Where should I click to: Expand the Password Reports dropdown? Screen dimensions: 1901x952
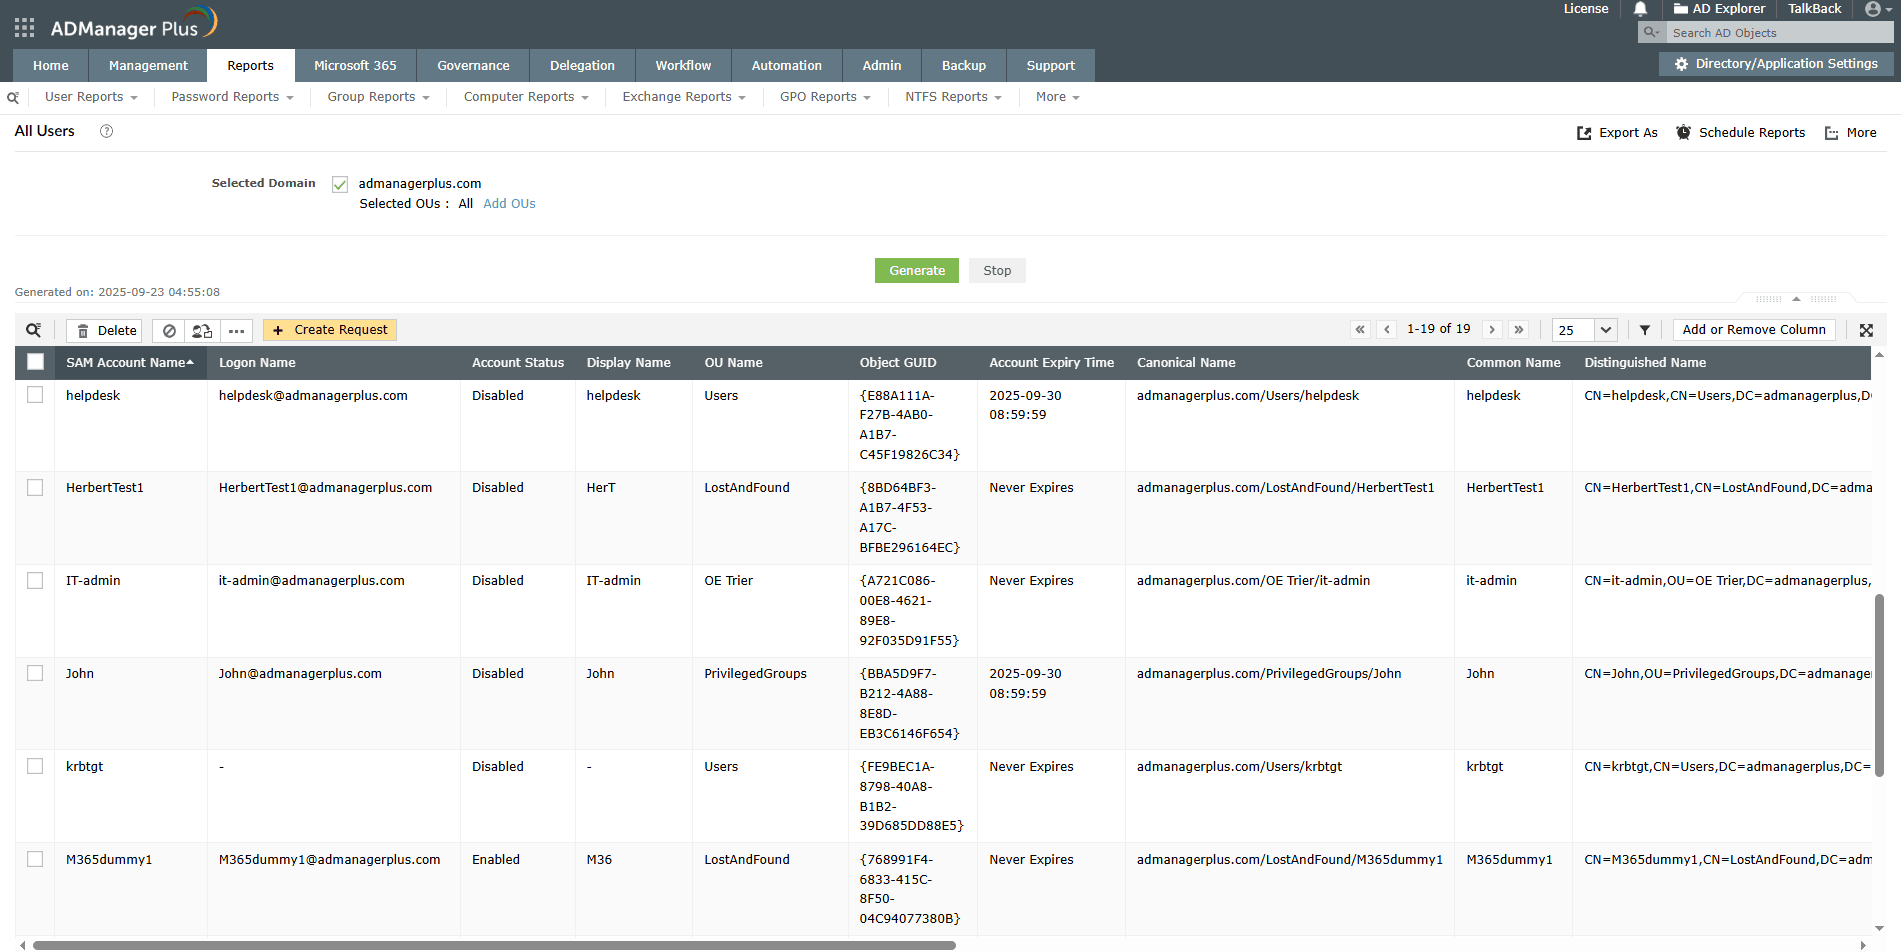[232, 97]
